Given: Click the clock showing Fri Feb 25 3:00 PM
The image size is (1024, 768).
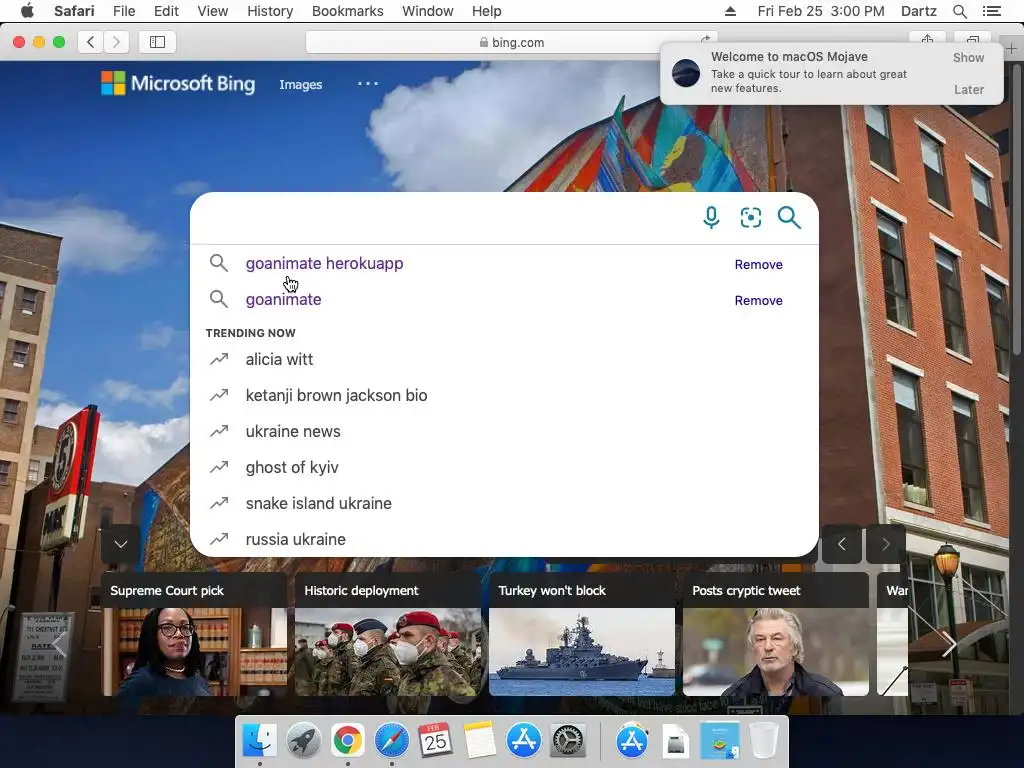Looking at the screenshot, I should point(821,11).
